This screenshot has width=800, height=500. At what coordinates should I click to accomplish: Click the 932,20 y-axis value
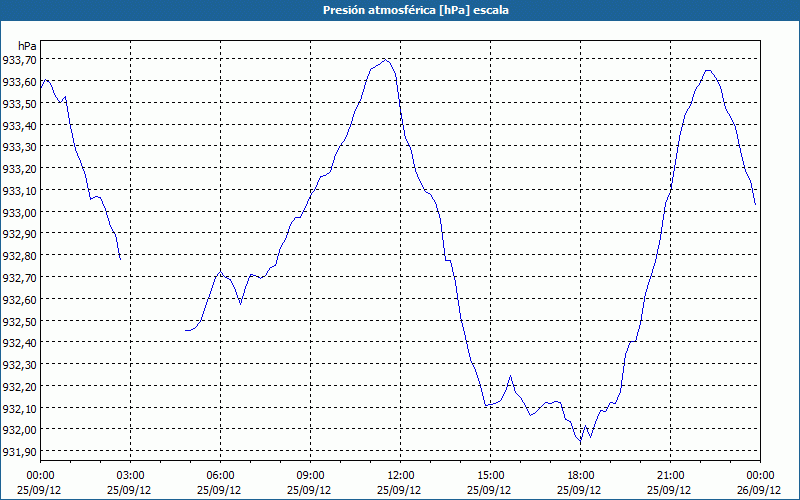click(19, 386)
